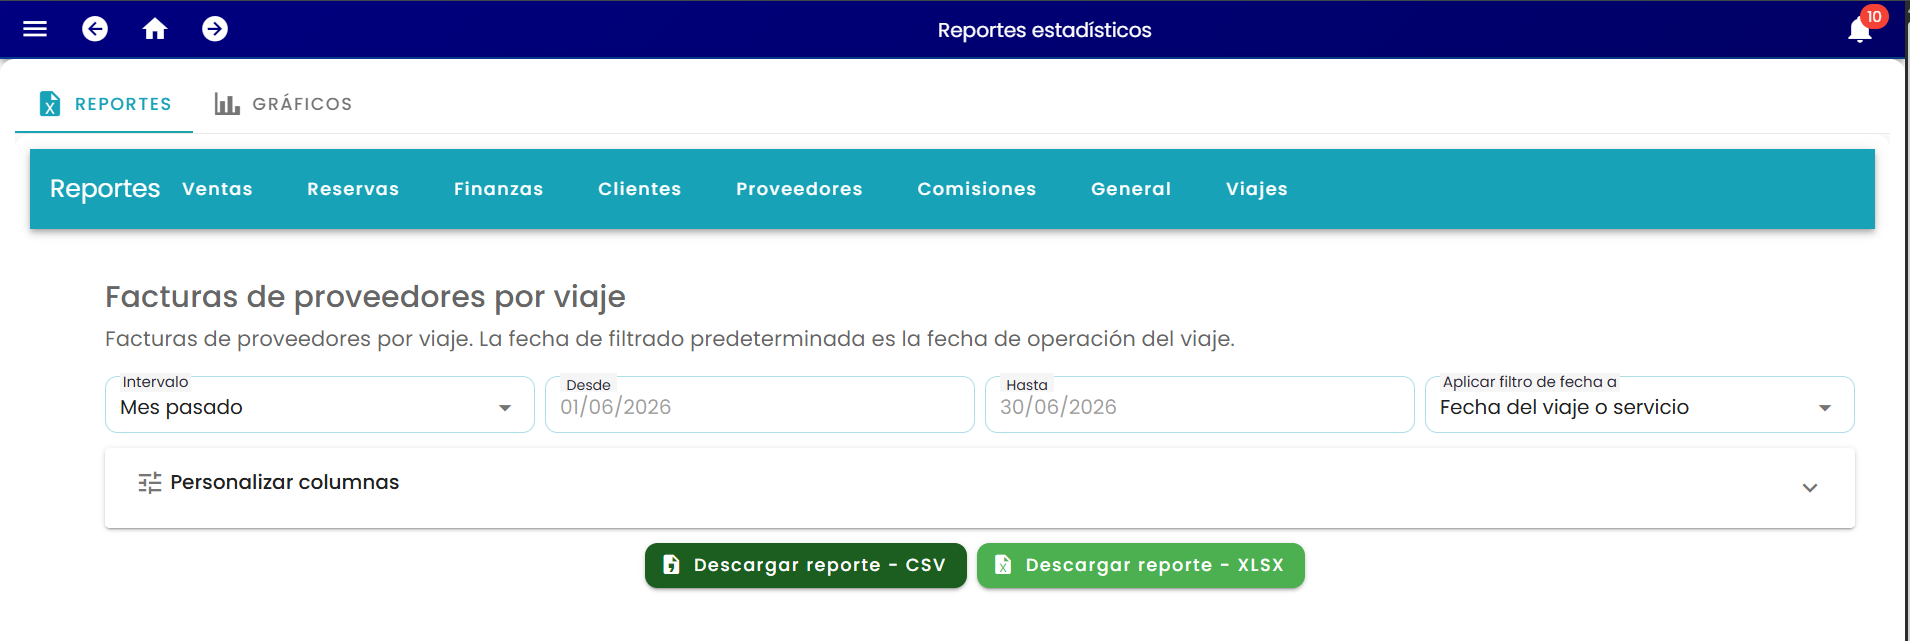Switch to the GRÁFICOS tab
Image resolution: width=1910 pixels, height=641 pixels.
tap(283, 104)
